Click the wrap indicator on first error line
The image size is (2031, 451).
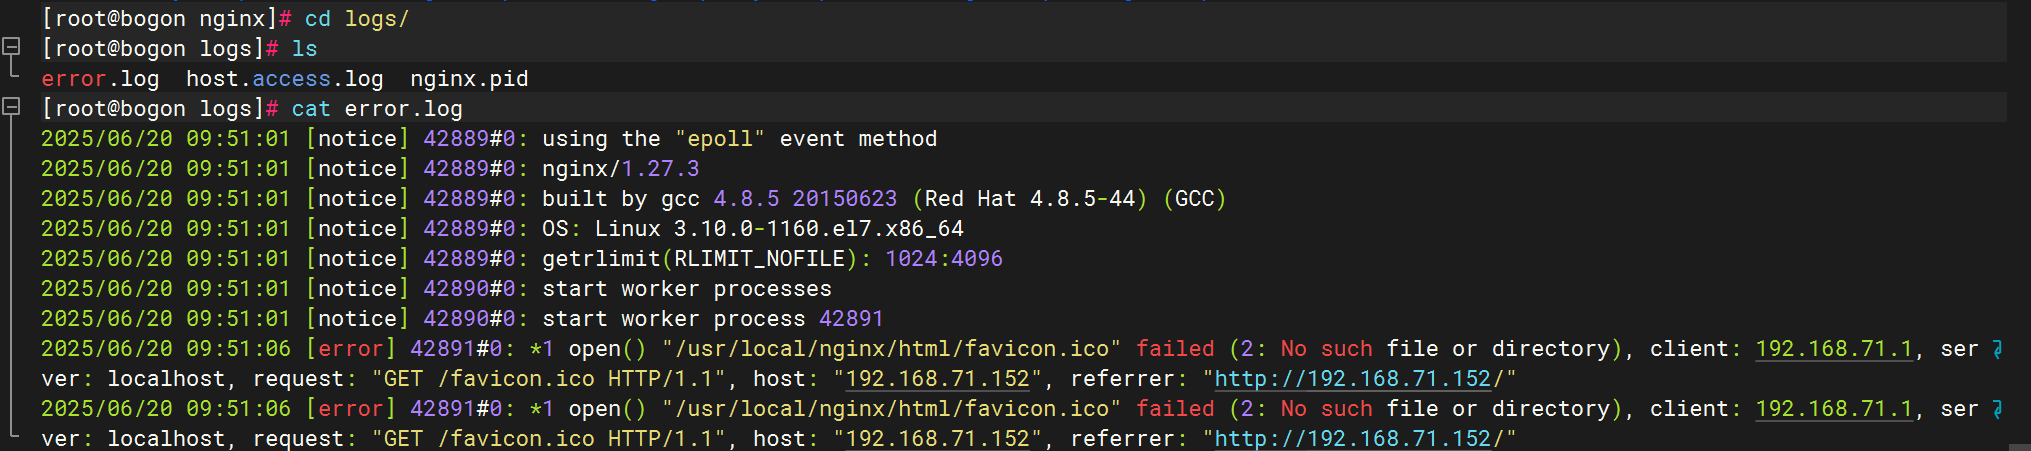tap(1998, 349)
